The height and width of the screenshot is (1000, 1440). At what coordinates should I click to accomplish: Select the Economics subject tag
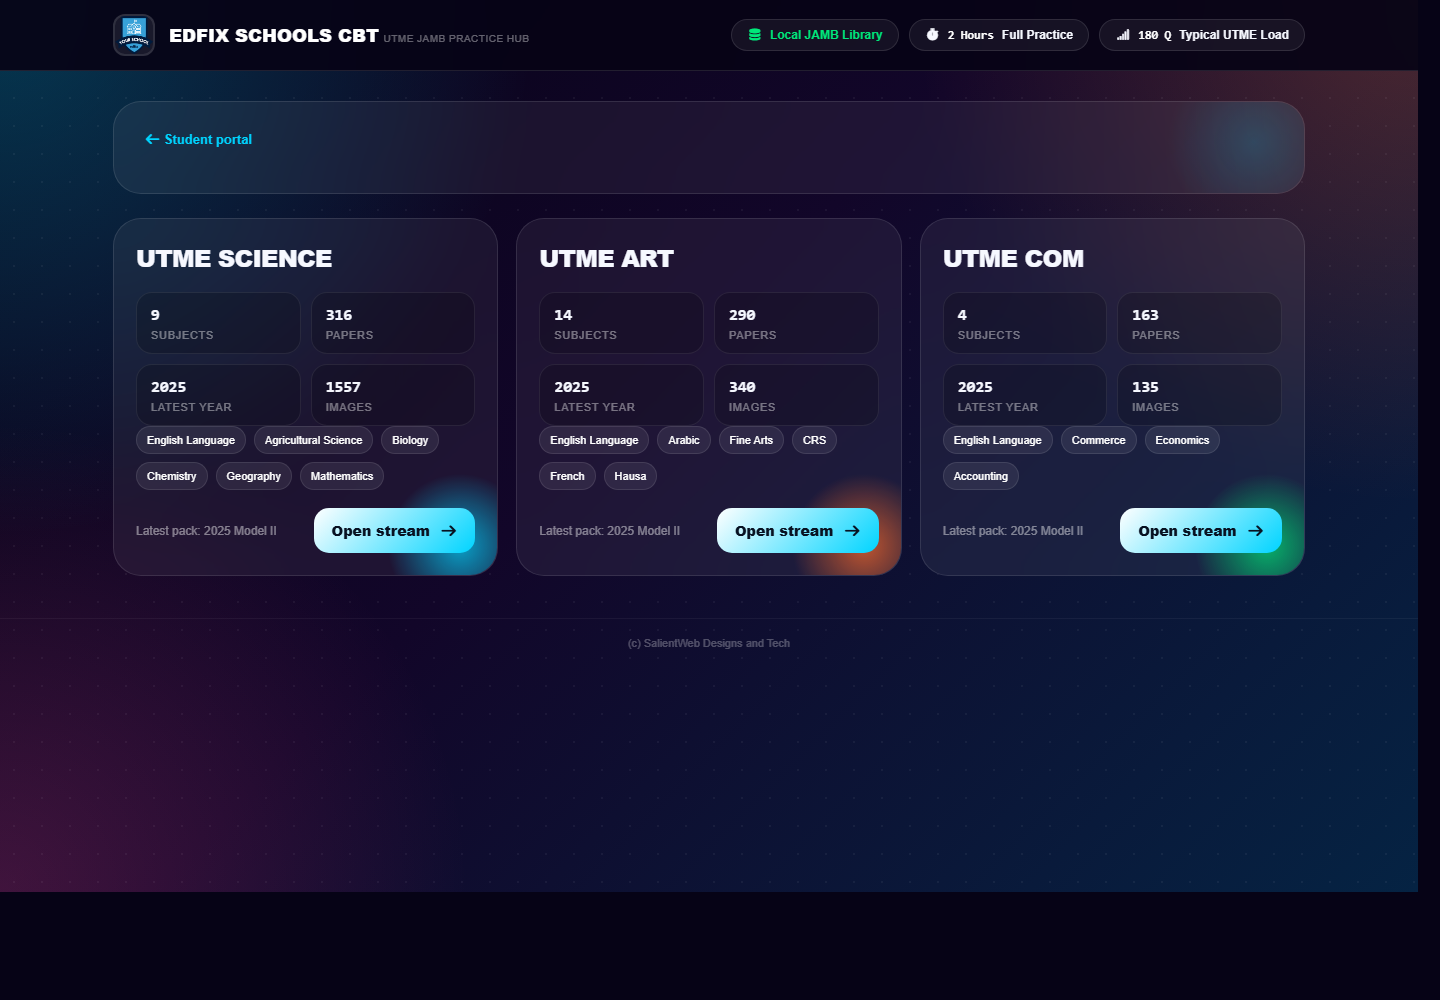click(1182, 440)
